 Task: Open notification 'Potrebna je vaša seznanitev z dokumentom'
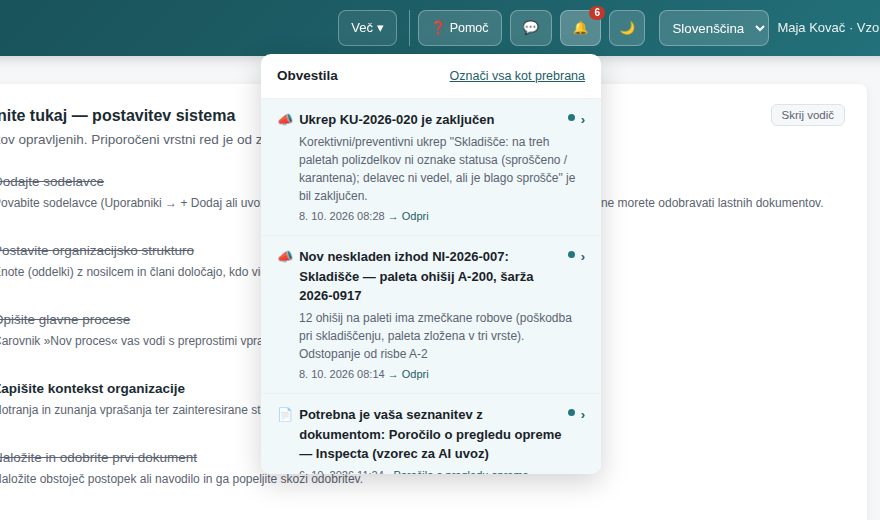(x=431, y=434)
